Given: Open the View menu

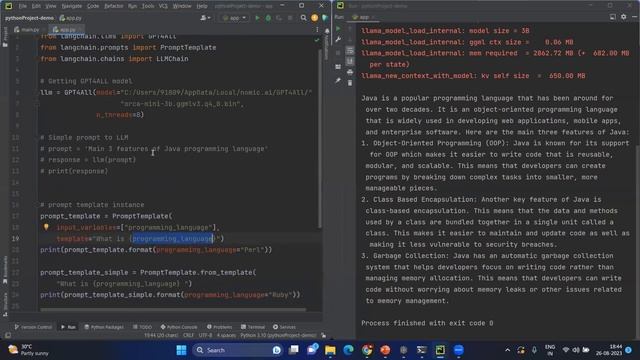Looking at the screenshot, I should [x=51, y=6].
